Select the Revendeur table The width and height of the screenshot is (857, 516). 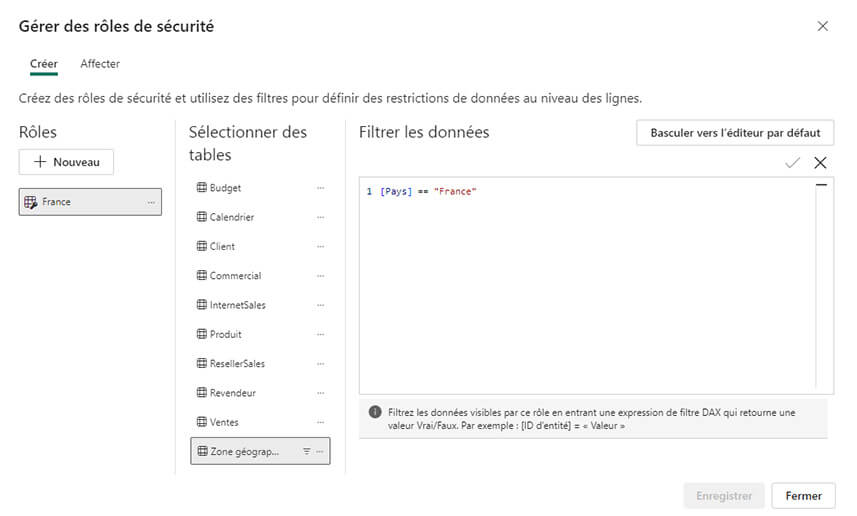pyautogui.click(x=260, y=392)
